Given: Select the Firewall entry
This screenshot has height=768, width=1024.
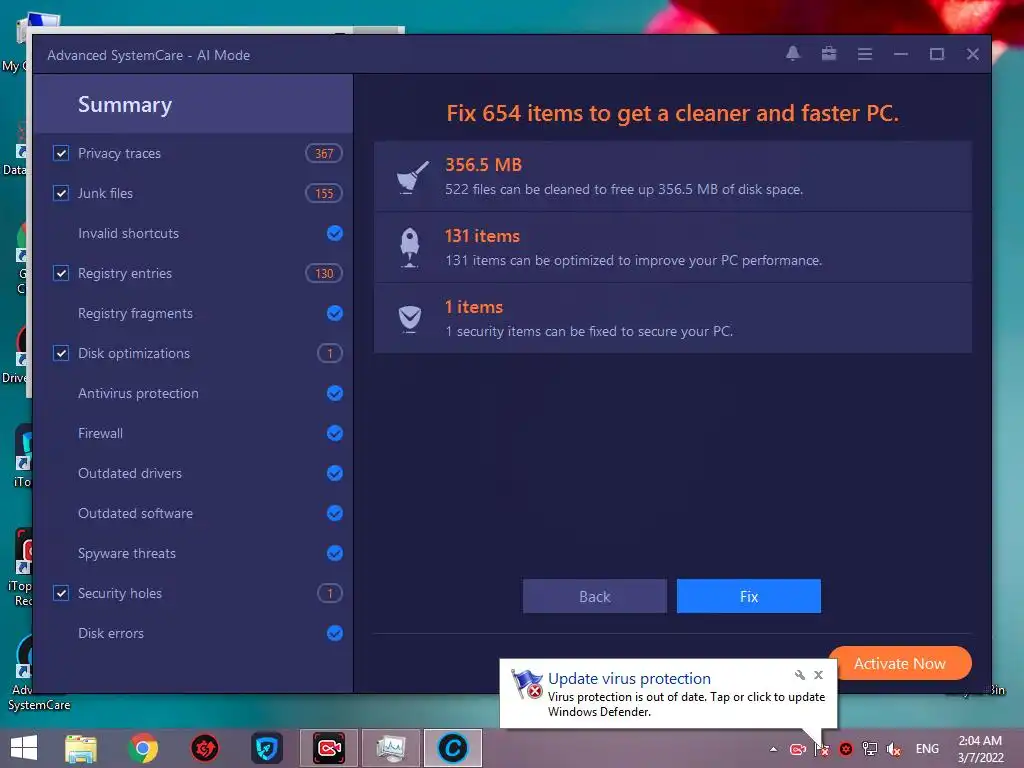Looking at the screenshot, I should (x=100, y=433).
